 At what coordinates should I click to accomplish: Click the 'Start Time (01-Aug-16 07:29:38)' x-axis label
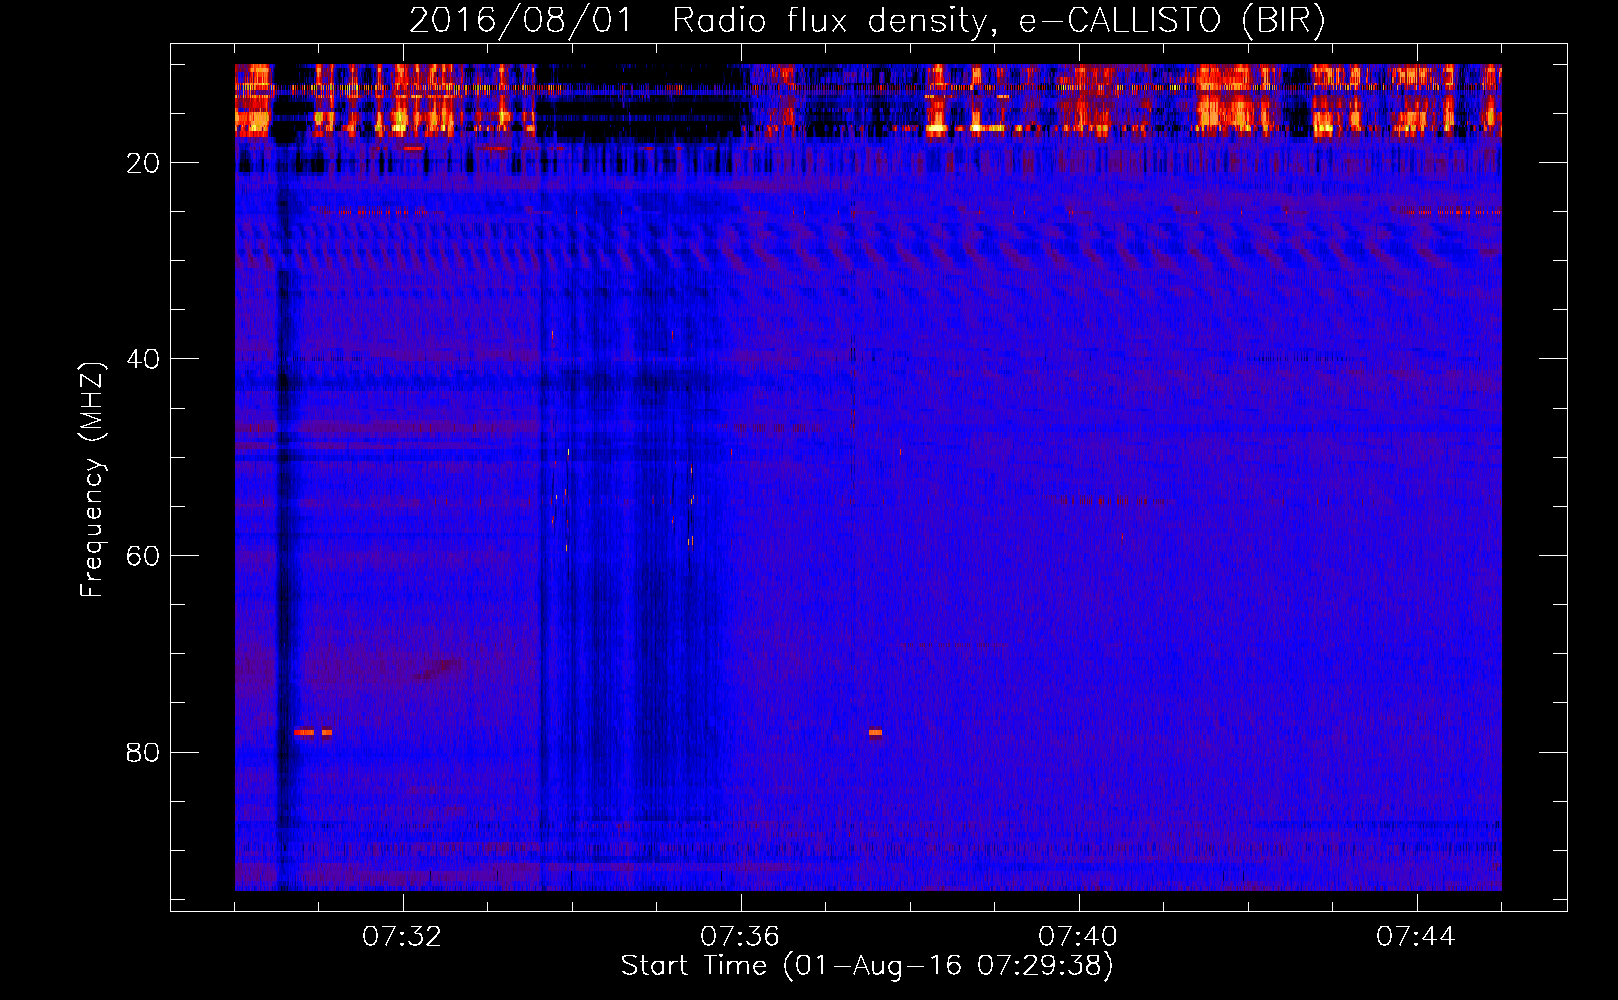867,966
